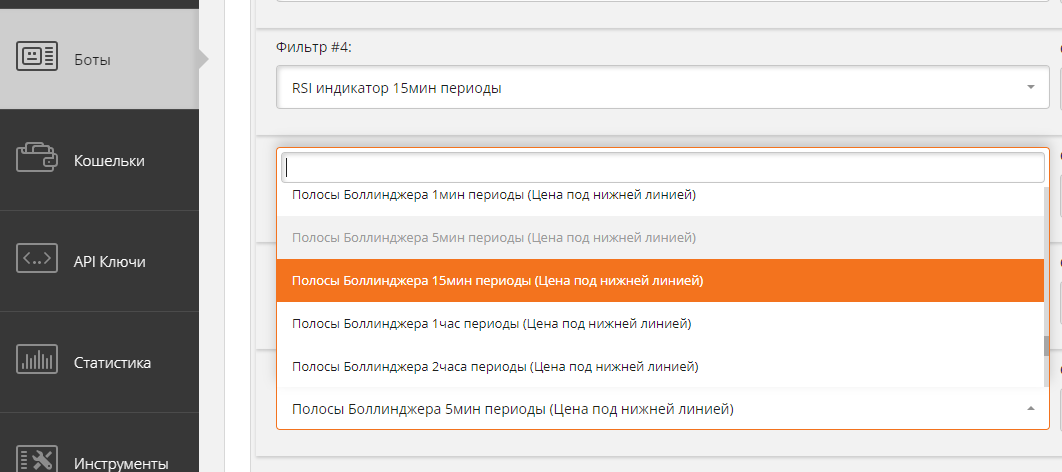Open the API Ключи text label
The height and width of the screenshot is (472, 1062).
[x=109, y=261]
